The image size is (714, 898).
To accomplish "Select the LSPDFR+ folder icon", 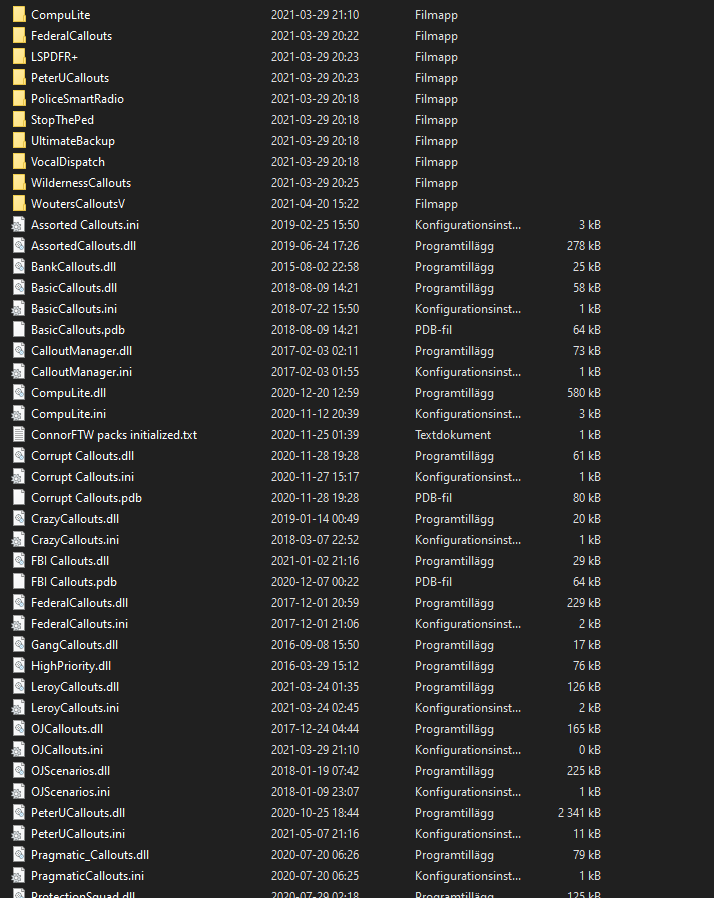I will (x=19, y=57).
